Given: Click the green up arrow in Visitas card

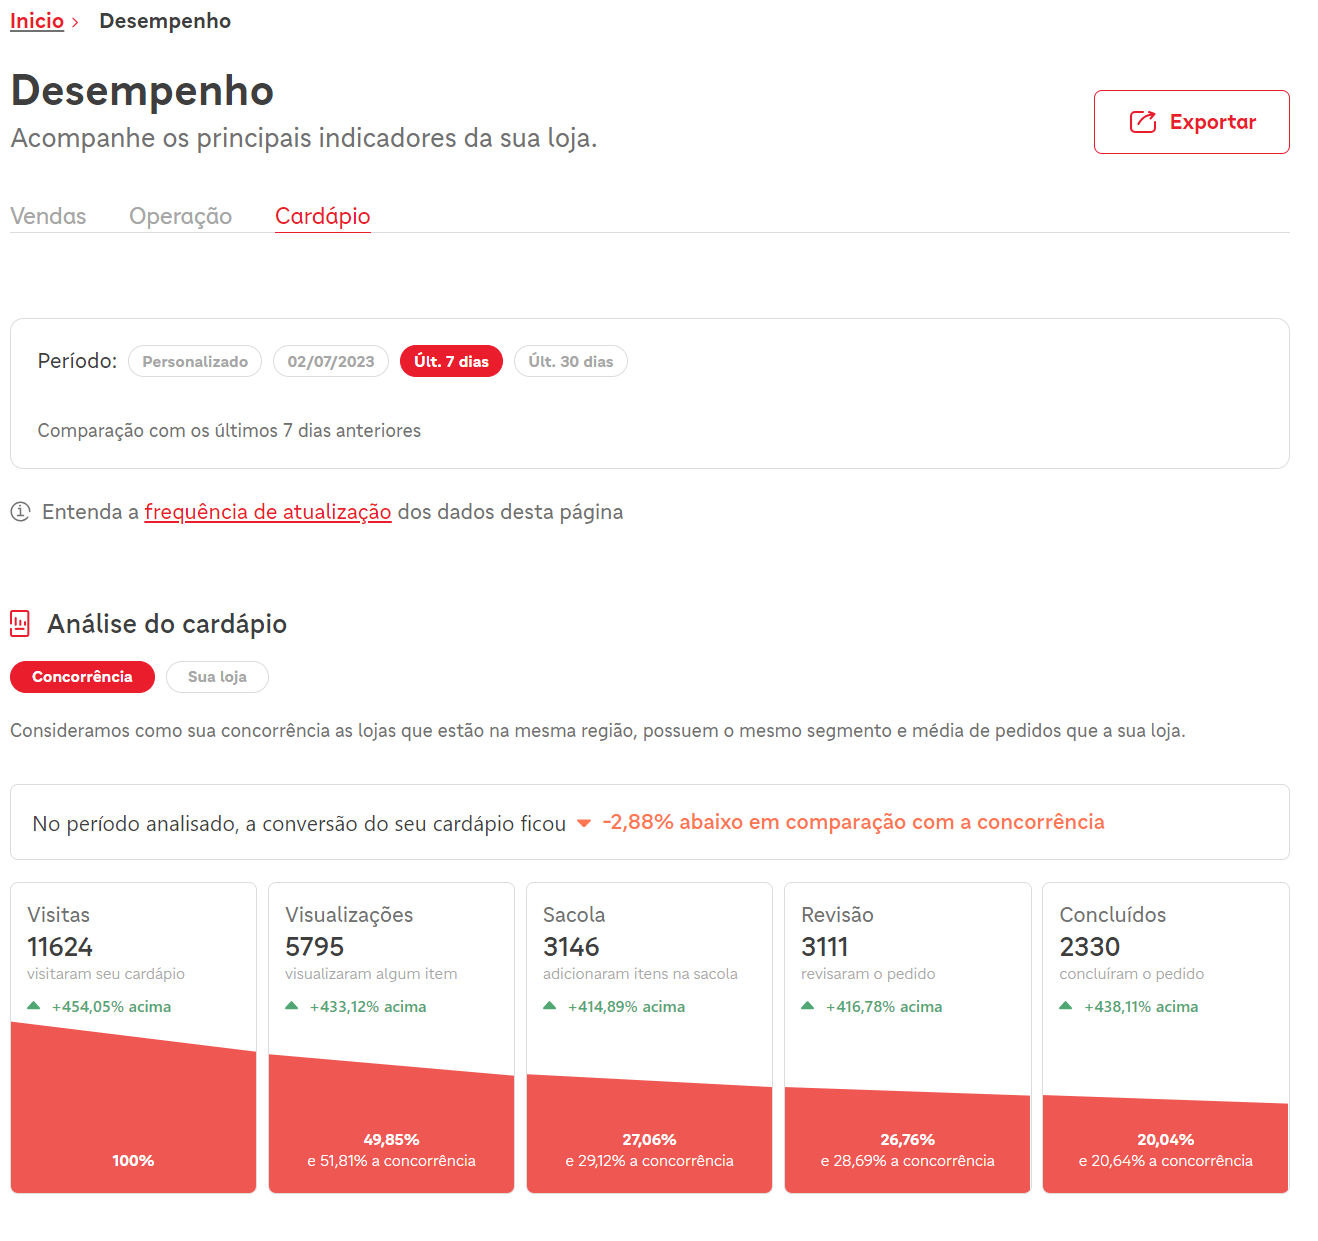Looking at the screenshot, I should pyautogui.click(x=34, y=1006).
